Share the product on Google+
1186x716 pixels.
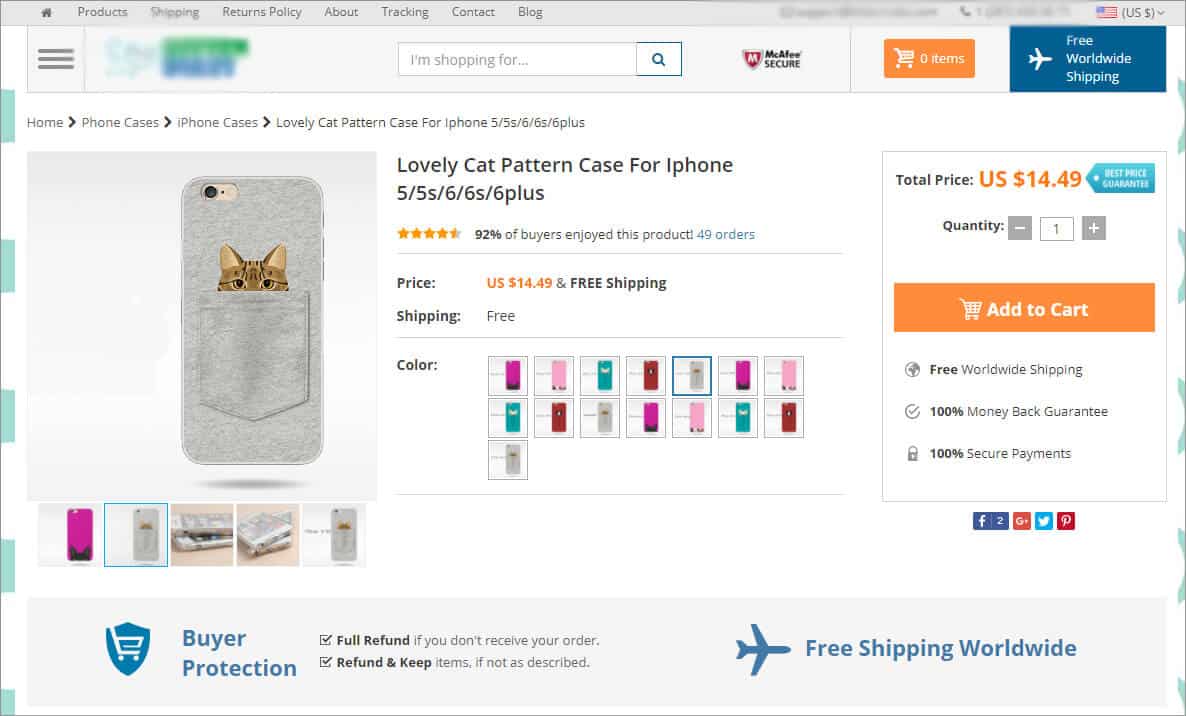click(x=1022, y=520)
